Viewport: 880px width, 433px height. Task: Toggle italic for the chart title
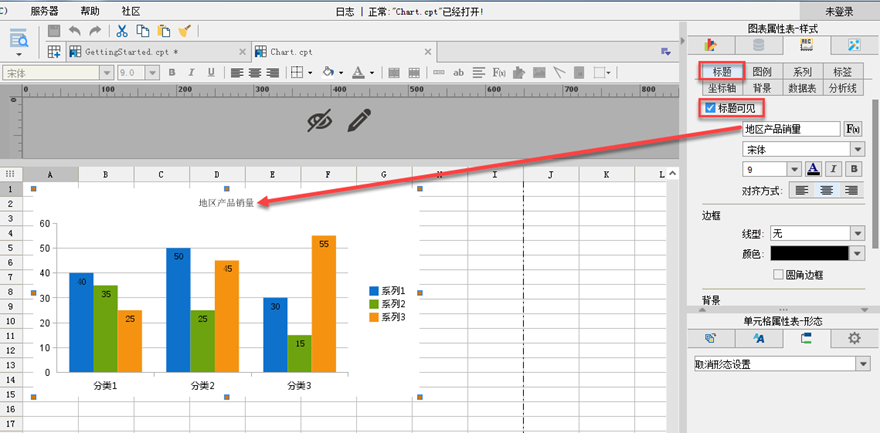click(x=834, y=168)
